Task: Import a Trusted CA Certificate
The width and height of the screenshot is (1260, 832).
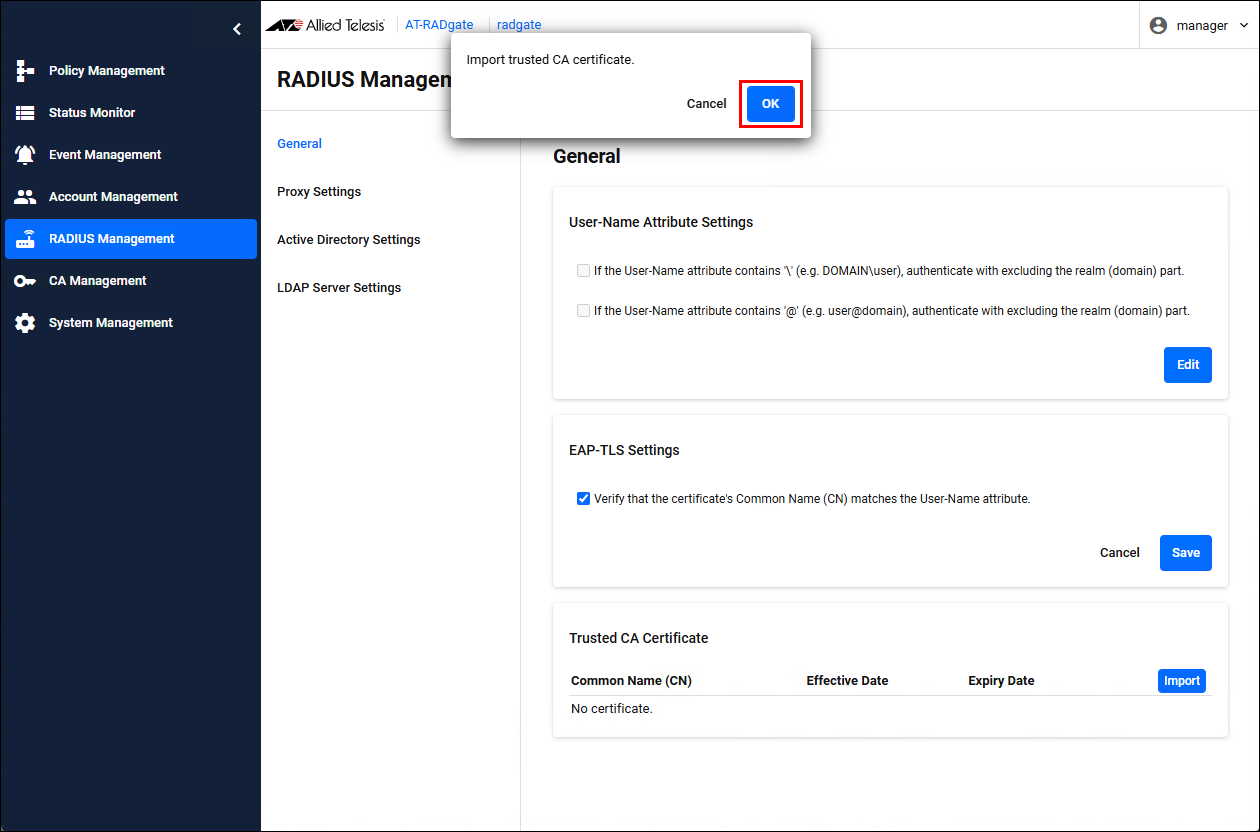Action: 1182,681
